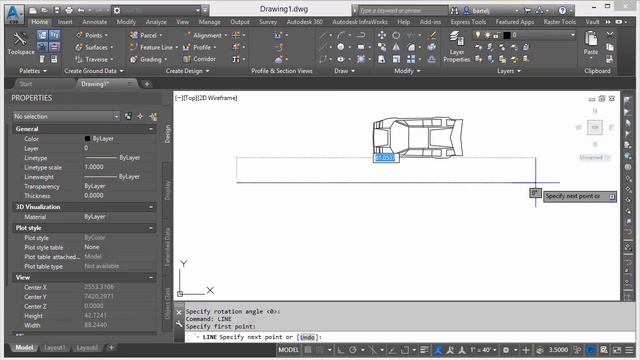Toggle layer on/off lightbulb in layer dropdown

pyautogui.click(x=477, y=35)
